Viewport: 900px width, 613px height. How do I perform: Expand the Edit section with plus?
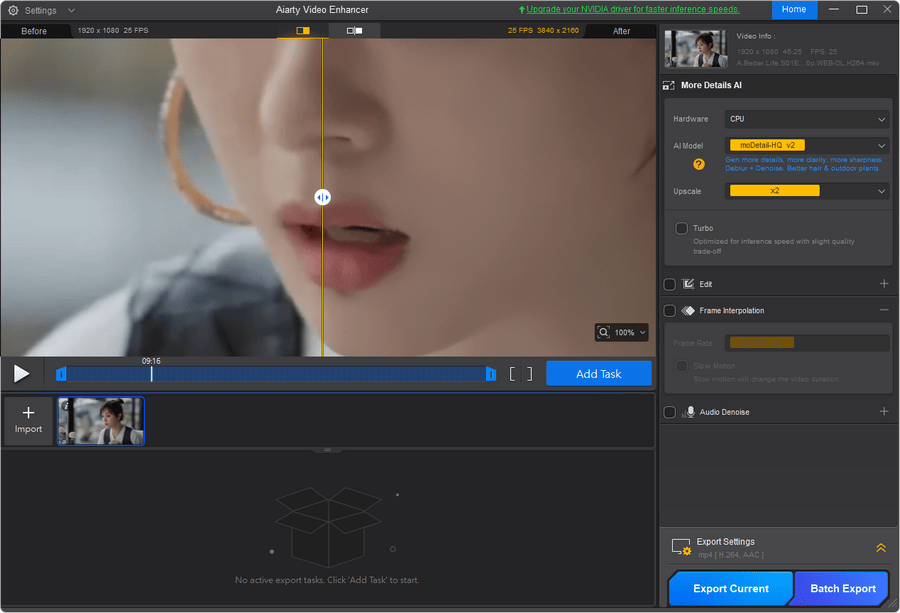(x=884, y=284)
